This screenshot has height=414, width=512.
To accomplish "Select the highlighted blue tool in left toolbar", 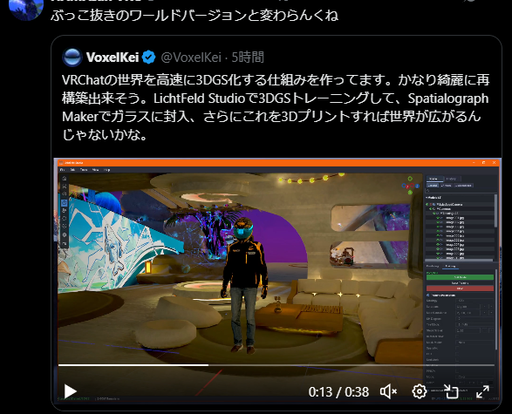I will (64, 203).
